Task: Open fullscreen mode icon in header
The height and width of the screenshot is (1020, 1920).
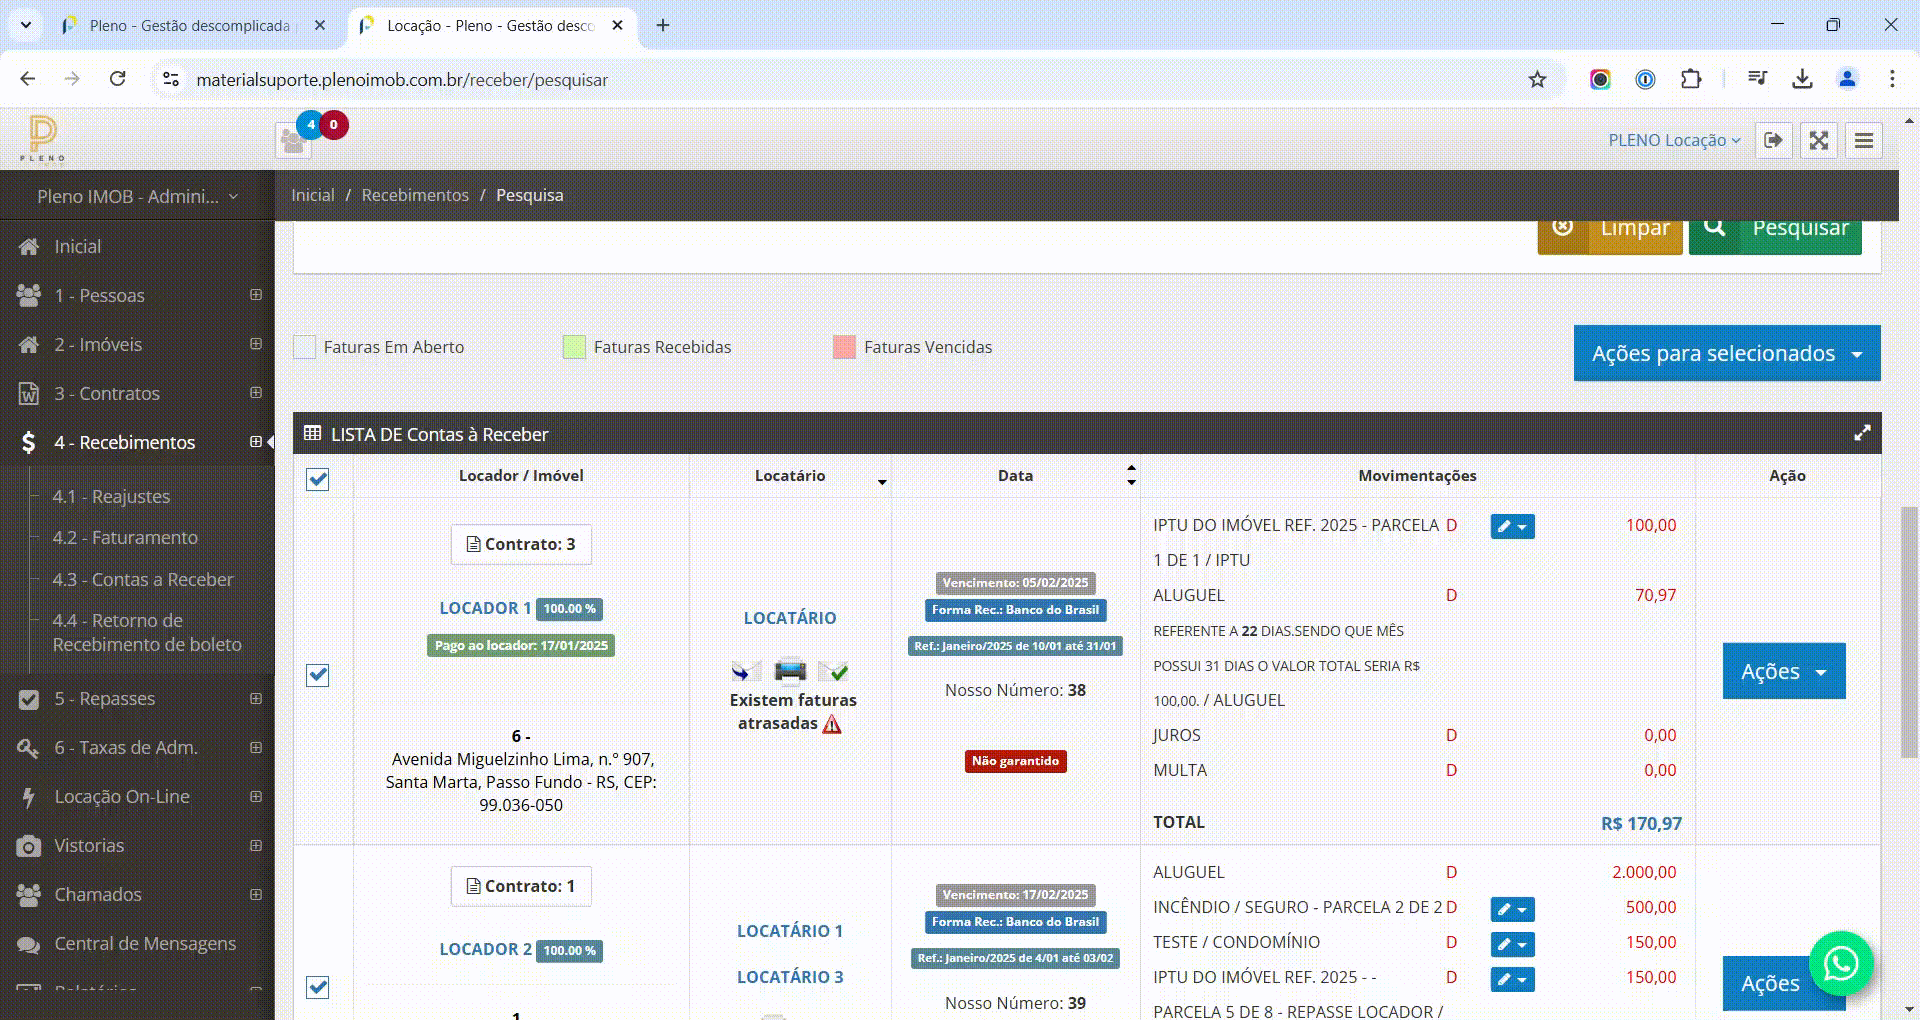Action: pyautogui.click(x=1819, y=141)
